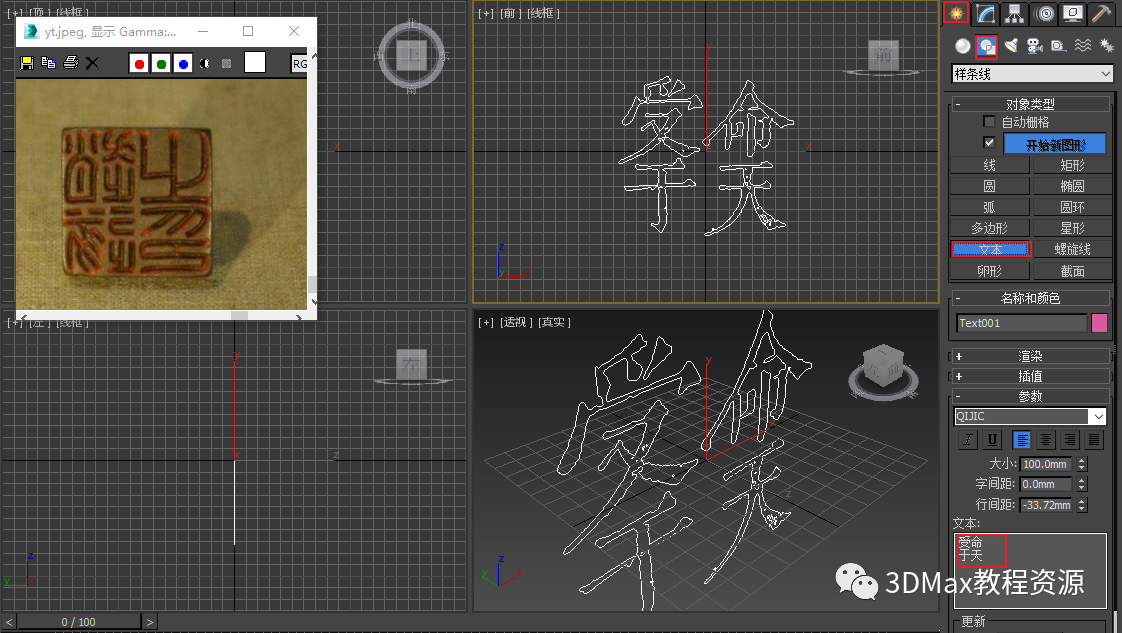Print the image from the yt.jpeg window

tap(70, 63)
